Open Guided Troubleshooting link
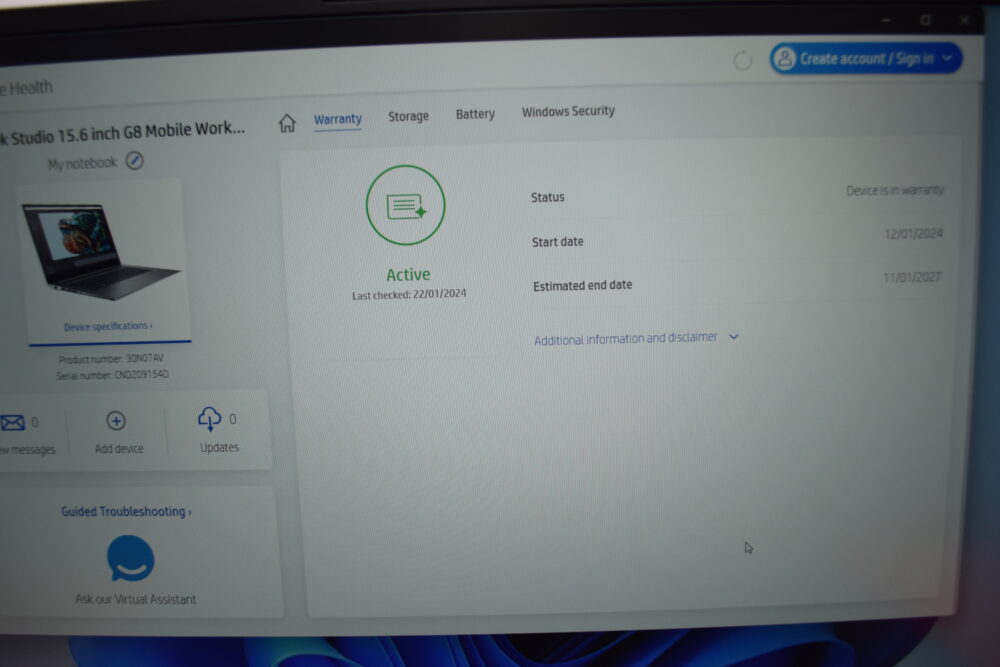This screenshot has height=667, width=1000. [x=126, y=511]
